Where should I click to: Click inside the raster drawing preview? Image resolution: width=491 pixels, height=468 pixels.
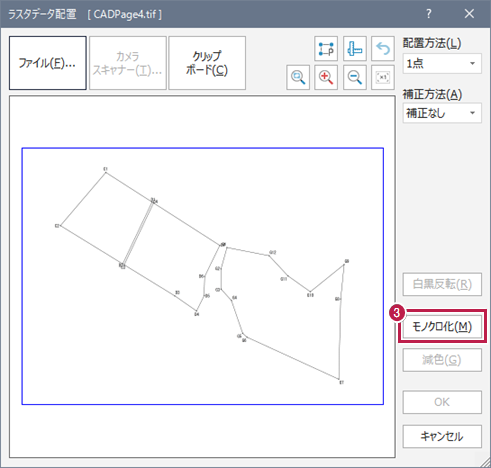[202, 276]
